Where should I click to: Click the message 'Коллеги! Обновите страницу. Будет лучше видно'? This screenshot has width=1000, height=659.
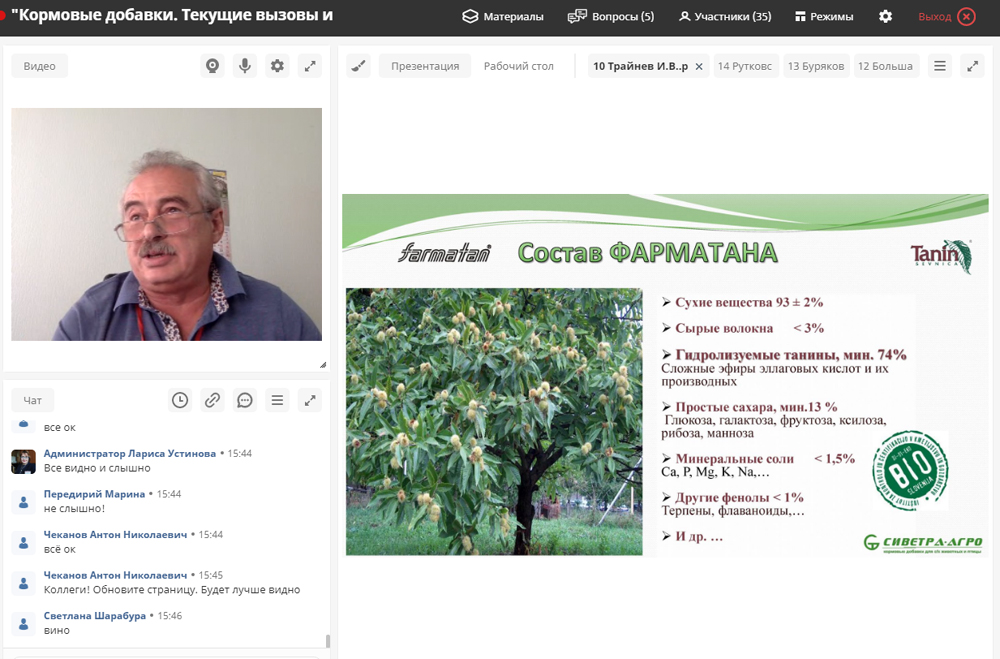pyautogui.click(x=172, y=589)
